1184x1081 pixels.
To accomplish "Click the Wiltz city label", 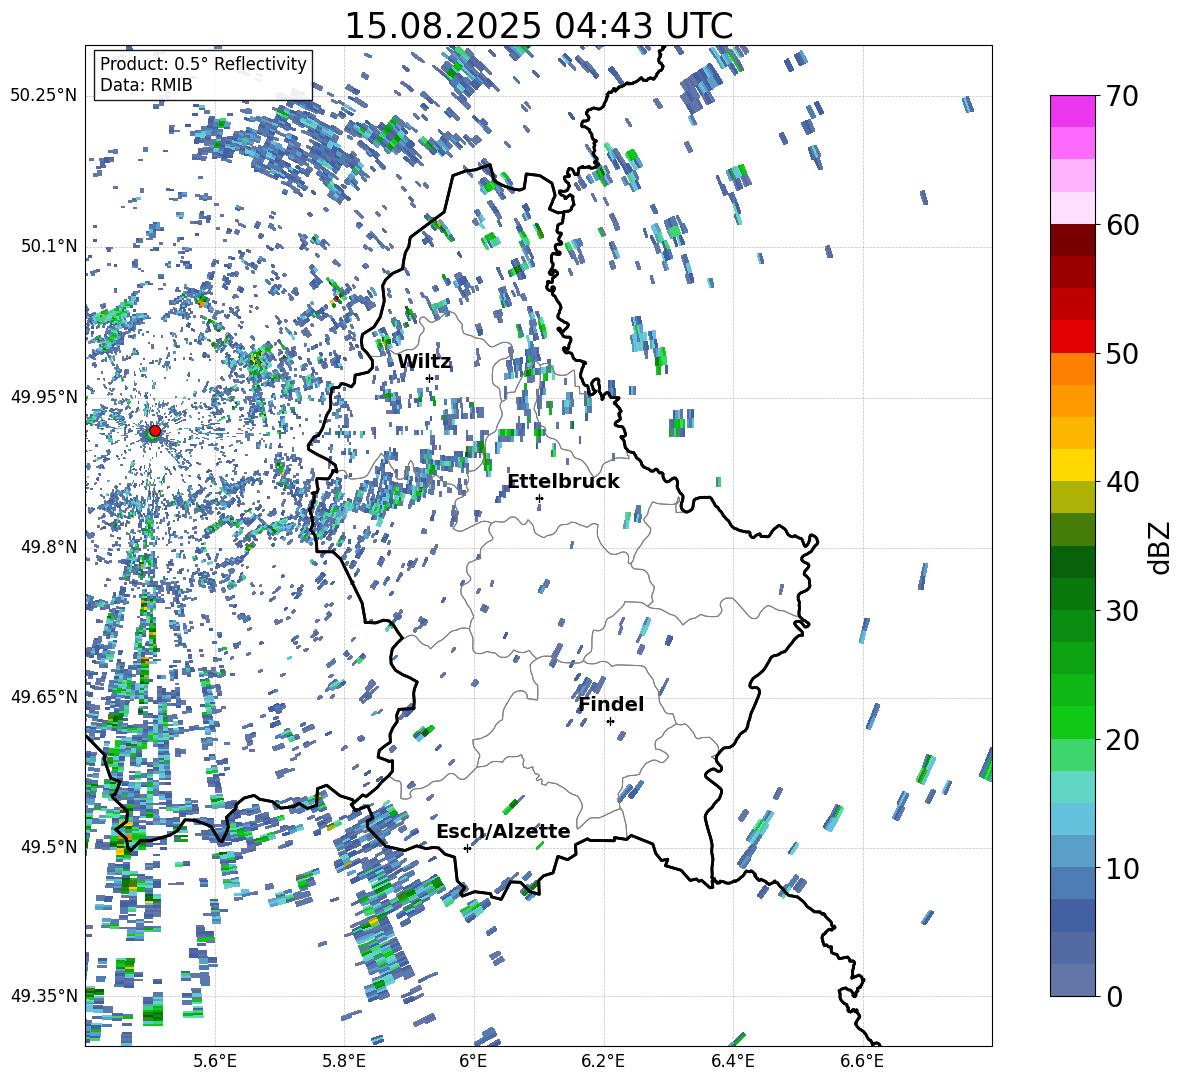I will coord(424,362).
